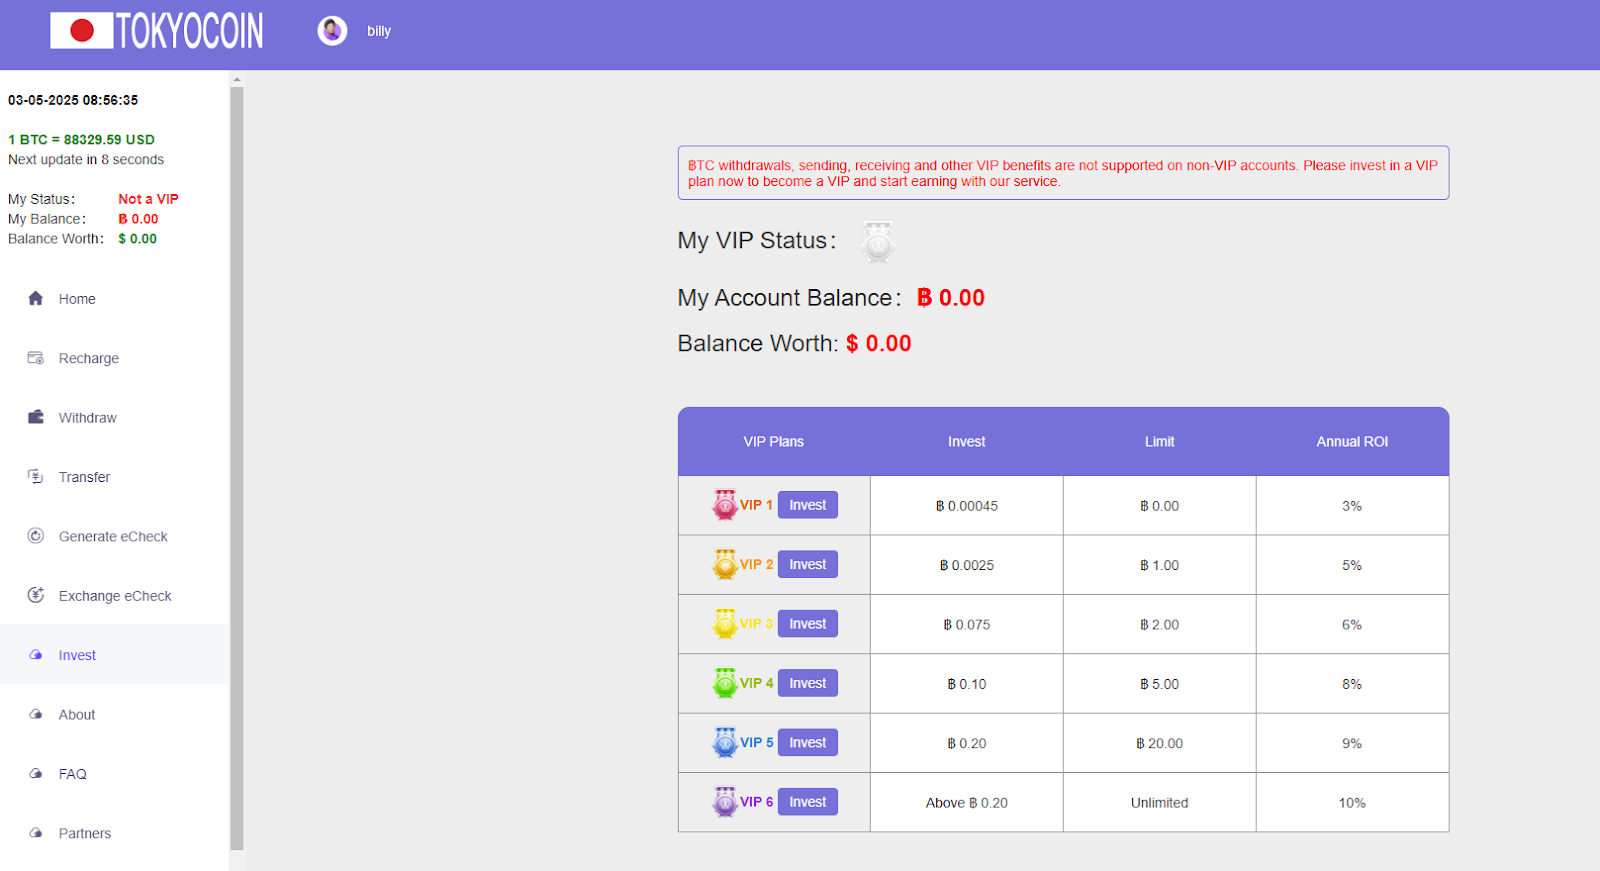Screen dimensions: 1600x871
Task: Click the 'Next update' countdown text
Action: (x=86, y=160)
